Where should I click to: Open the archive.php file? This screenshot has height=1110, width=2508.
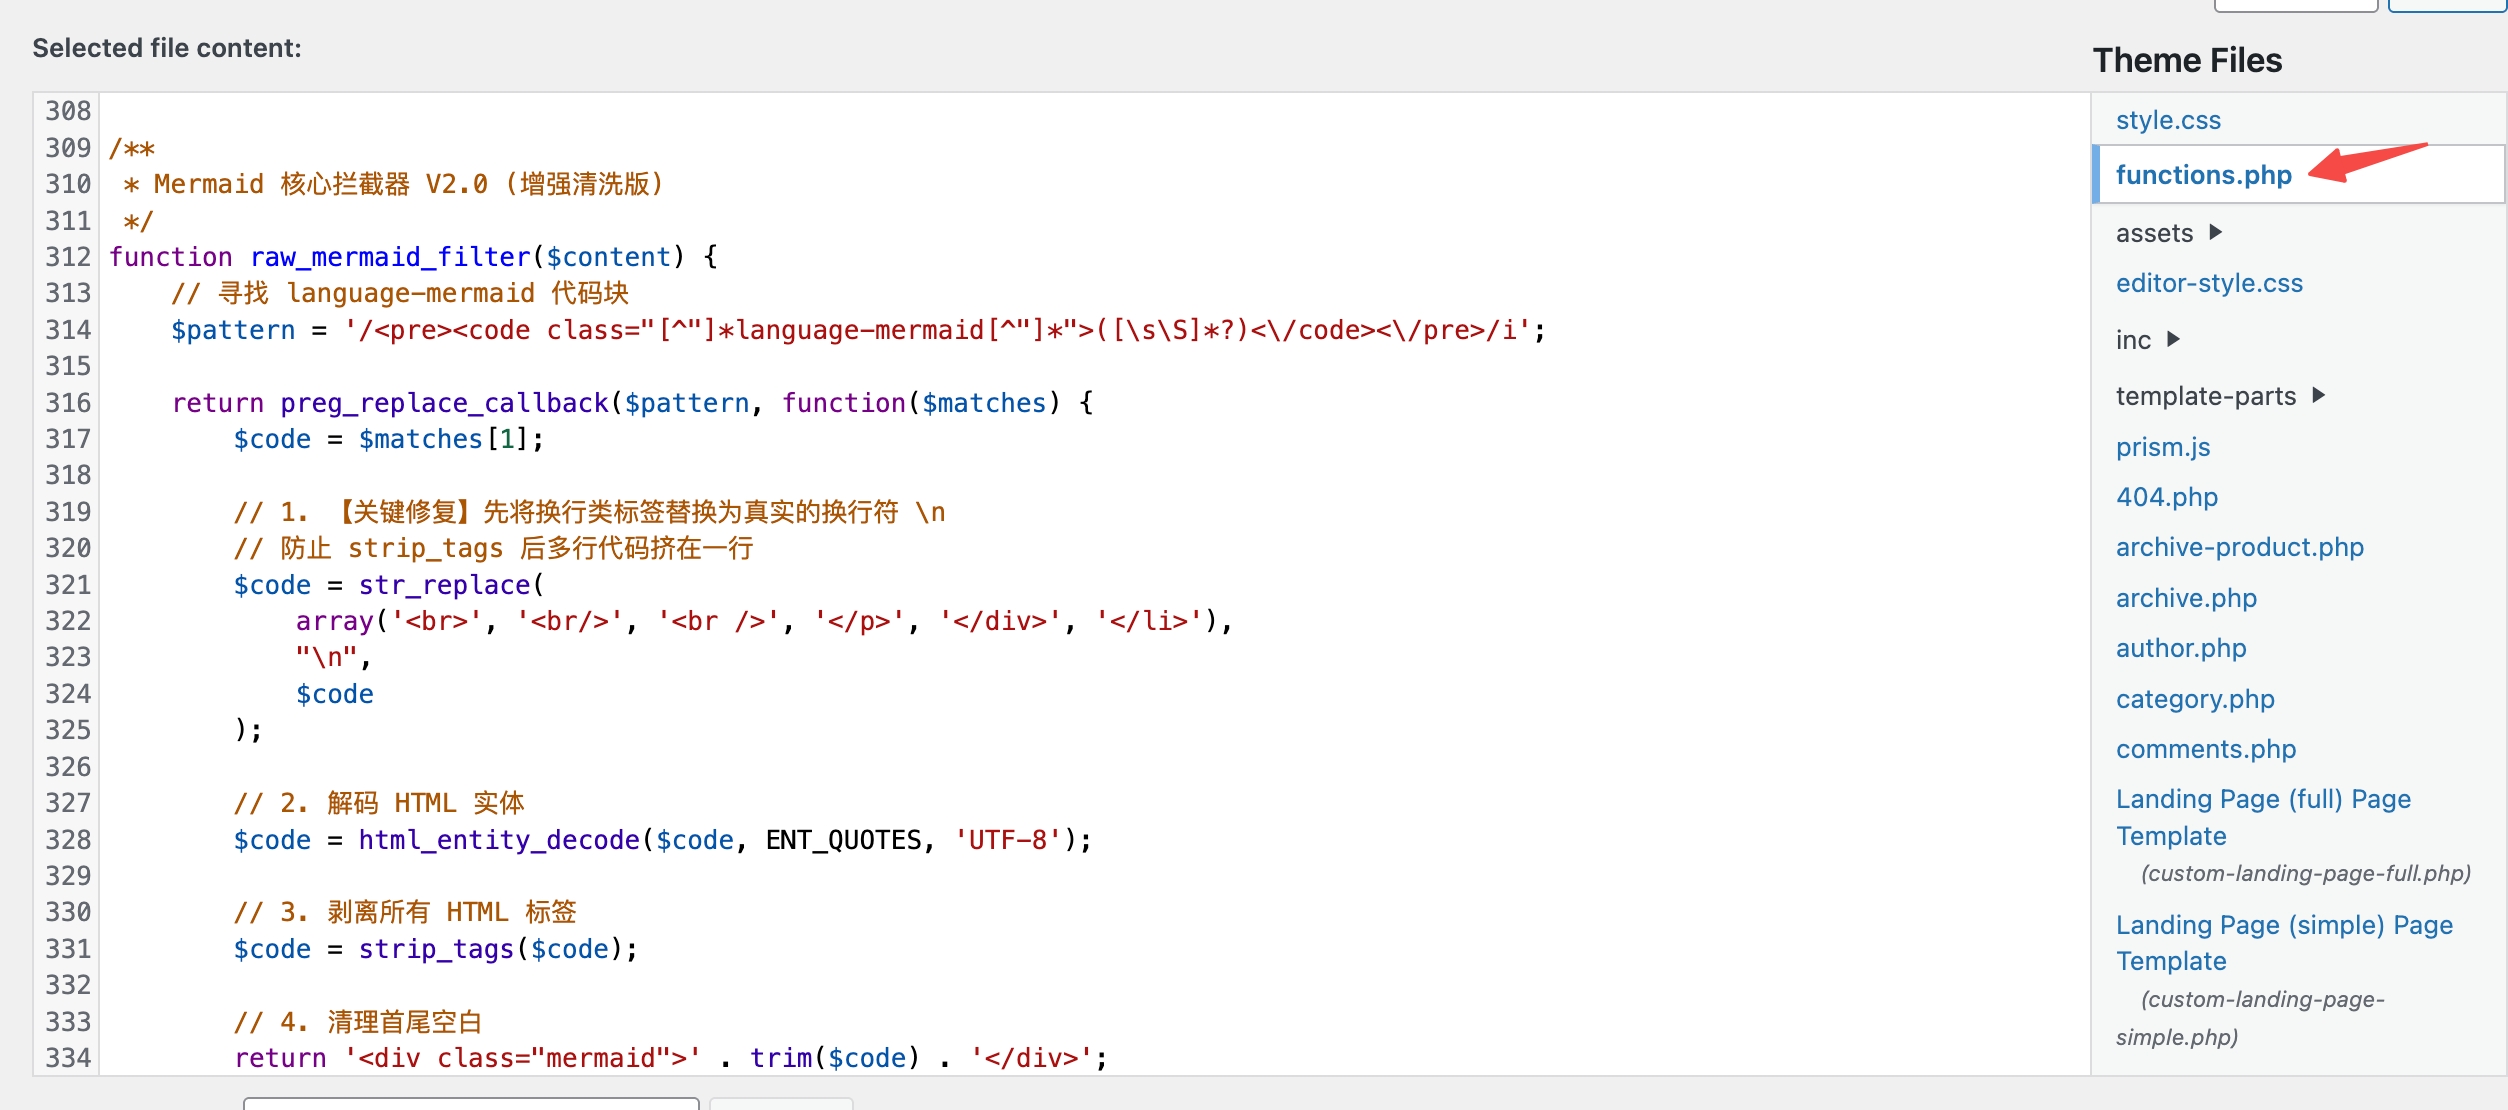(x=2186, y=598)
